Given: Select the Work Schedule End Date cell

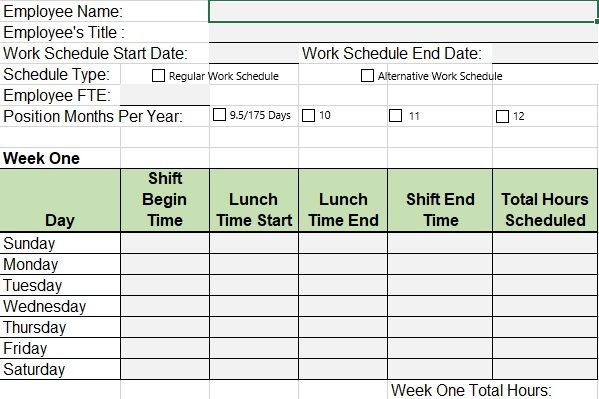Looking at the screenshot, I should pos(545,53).
